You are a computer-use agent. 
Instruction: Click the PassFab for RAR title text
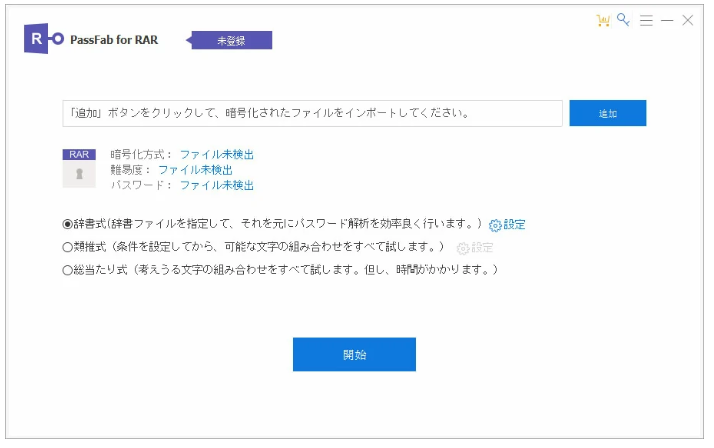[x=114, y=40]
